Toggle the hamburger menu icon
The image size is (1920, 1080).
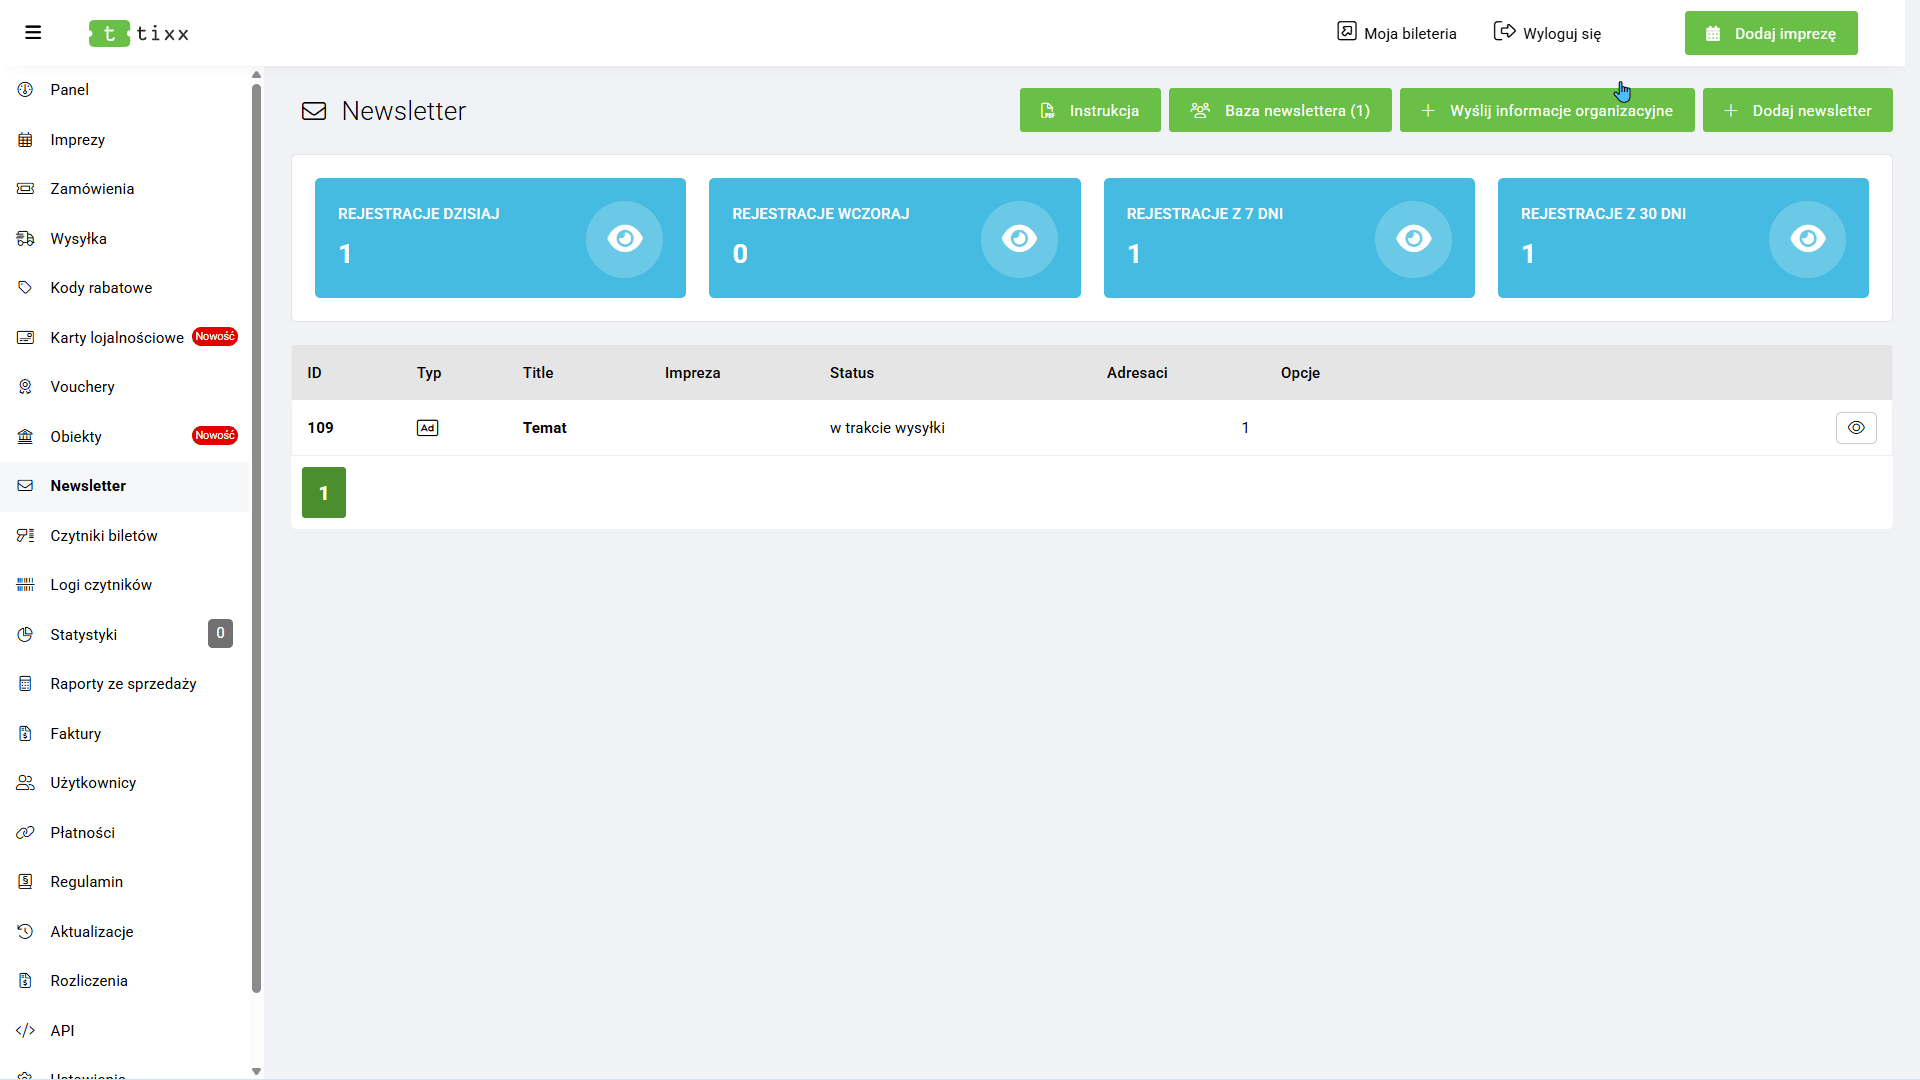pyautogui.click(x=33, y=33)
